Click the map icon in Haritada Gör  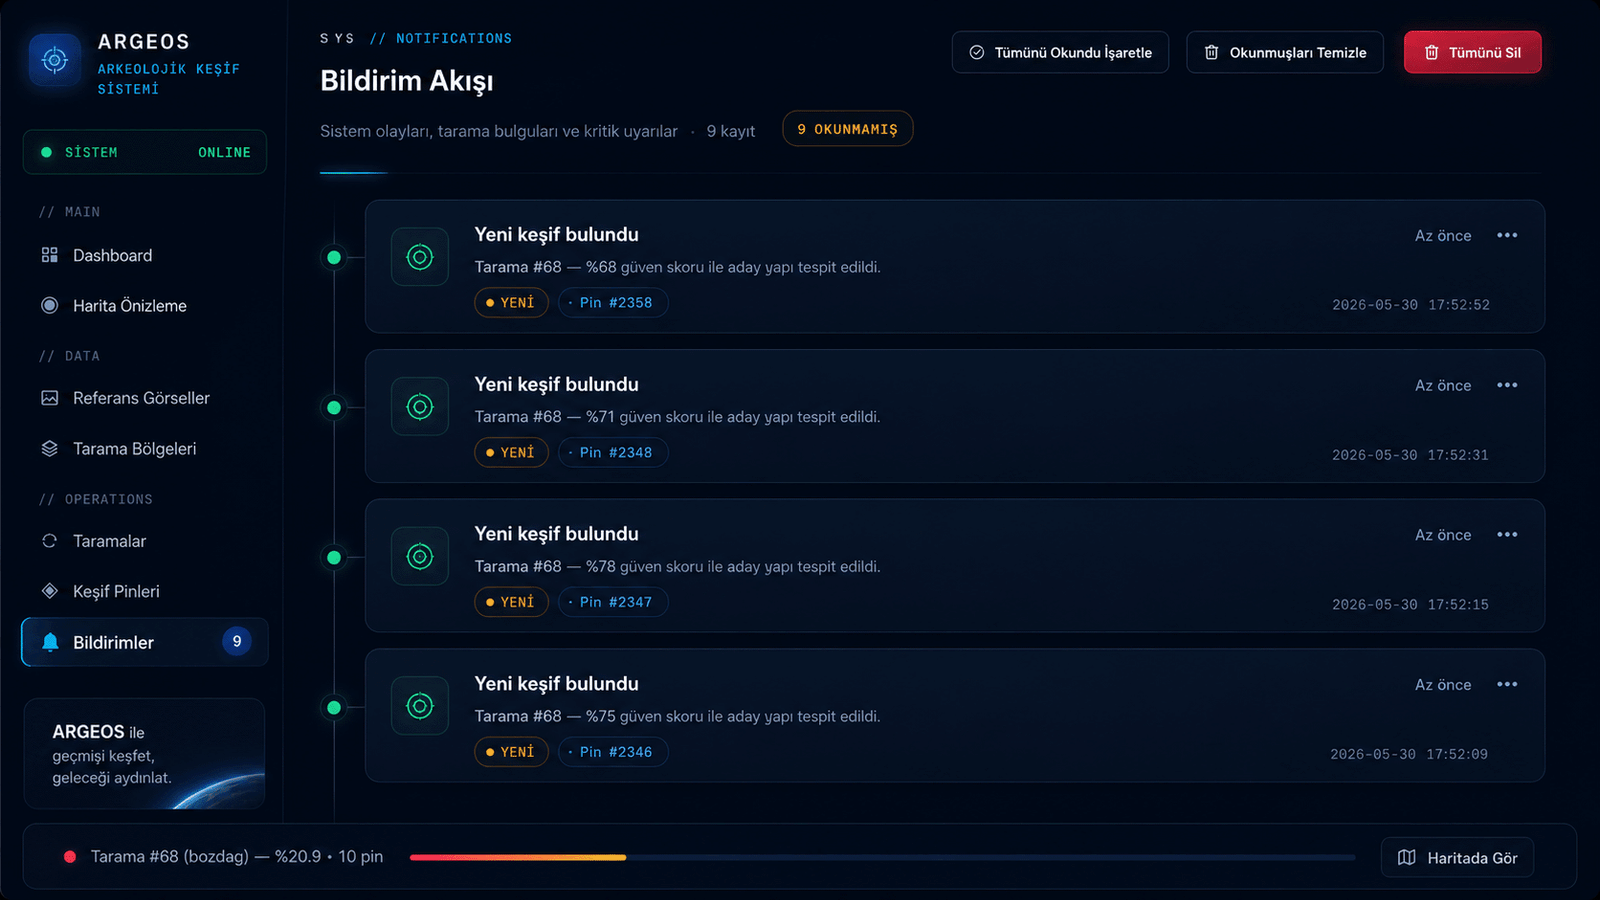click(1406, 857)
